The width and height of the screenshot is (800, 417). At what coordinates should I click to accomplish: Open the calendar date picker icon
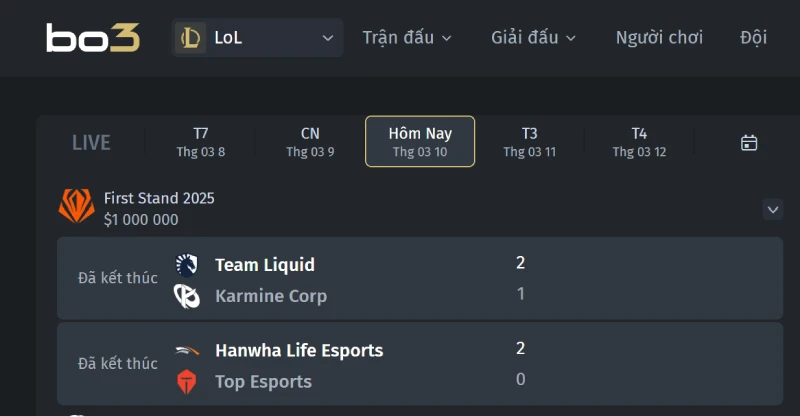click(748, 143)
